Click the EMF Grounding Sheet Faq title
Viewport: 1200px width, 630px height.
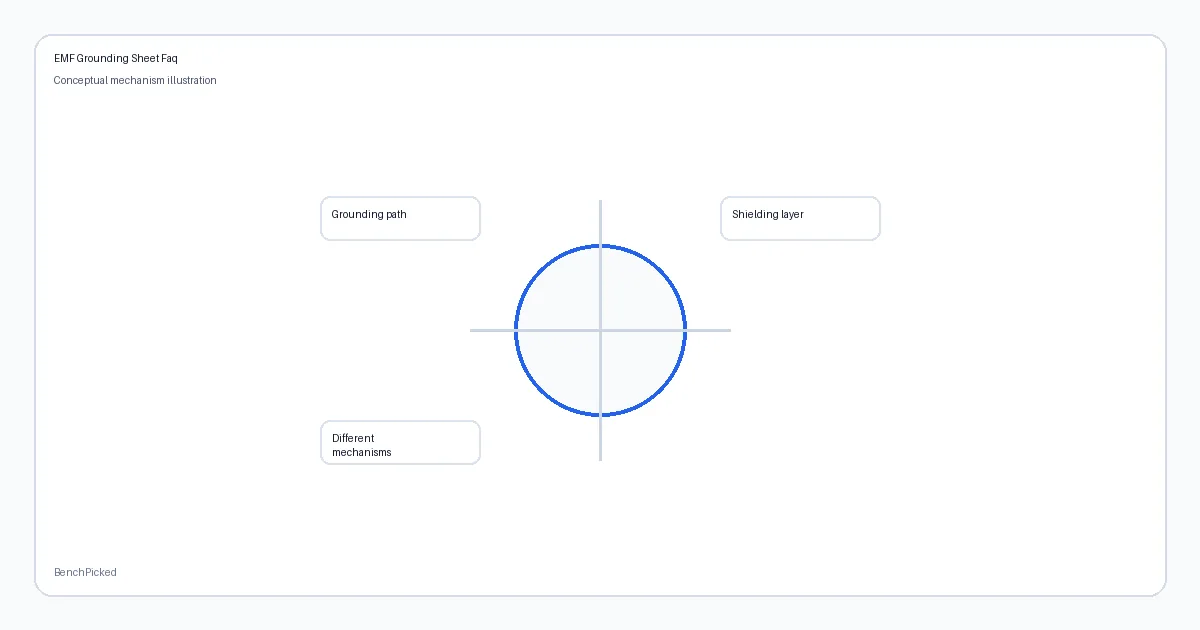coord(116,59)
